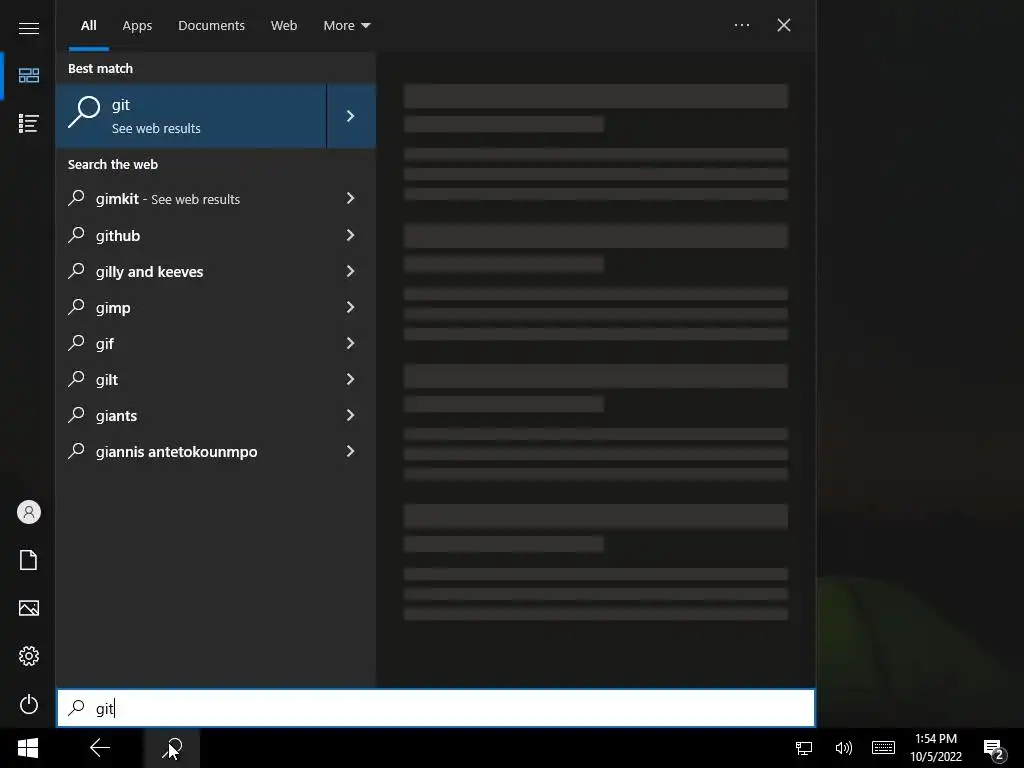Image resolution: width=1024 pixels, height=768 pixels.
Task: Click the three-dots options button
Action: point(742,25)
